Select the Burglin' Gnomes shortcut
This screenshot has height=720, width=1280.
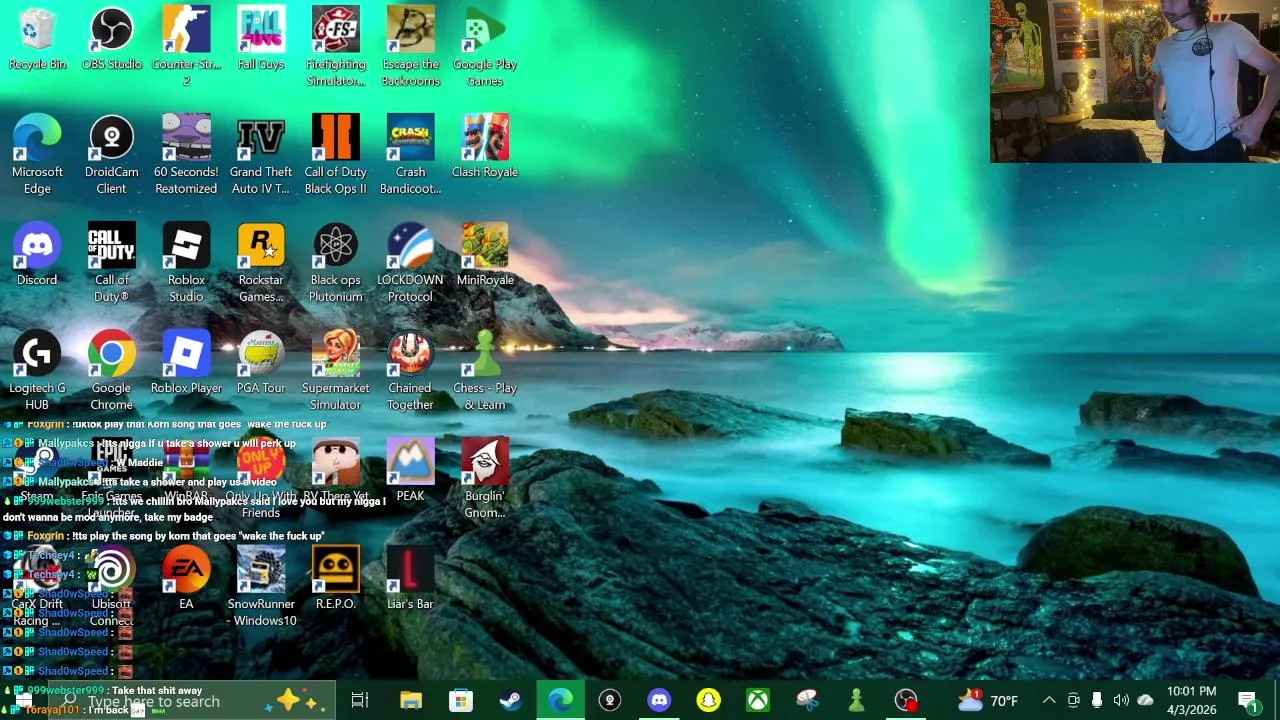coord(485,479)
